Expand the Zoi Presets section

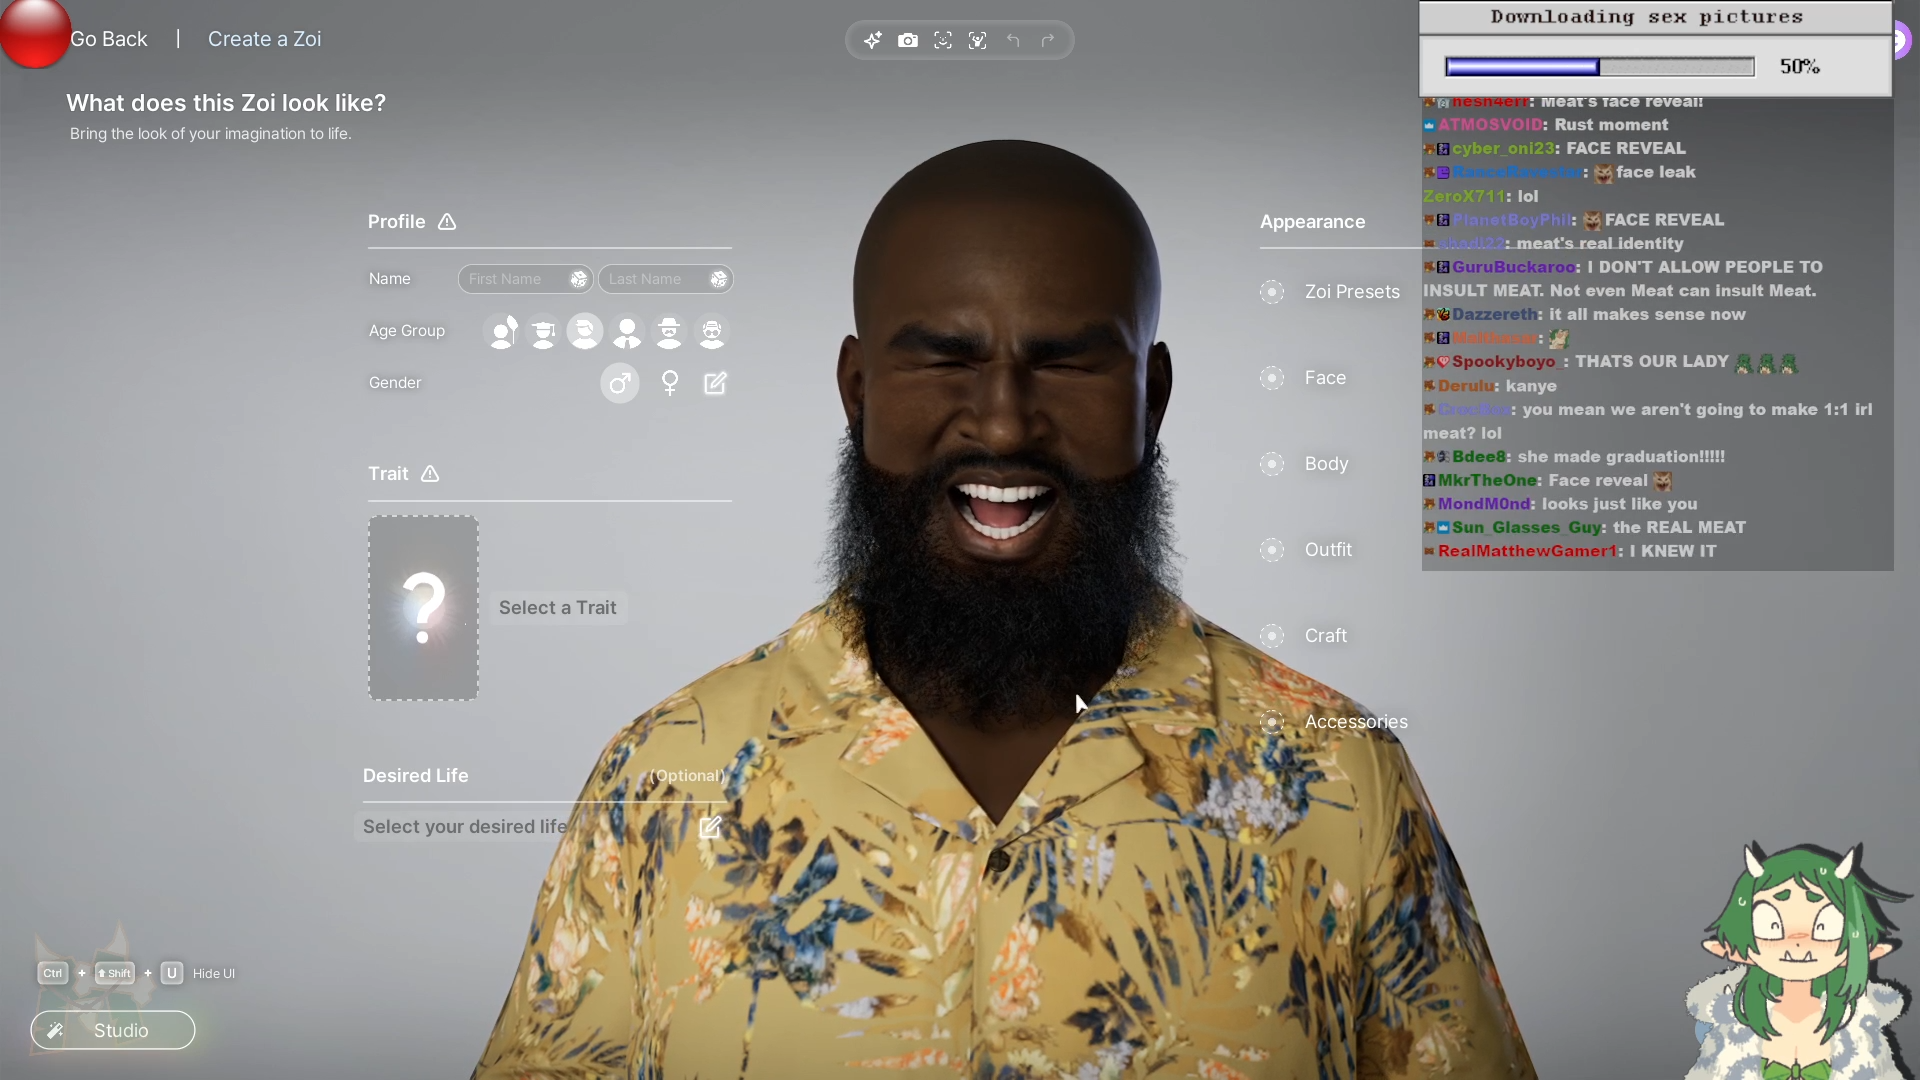pyautogui.click(x=1351, y=292)
